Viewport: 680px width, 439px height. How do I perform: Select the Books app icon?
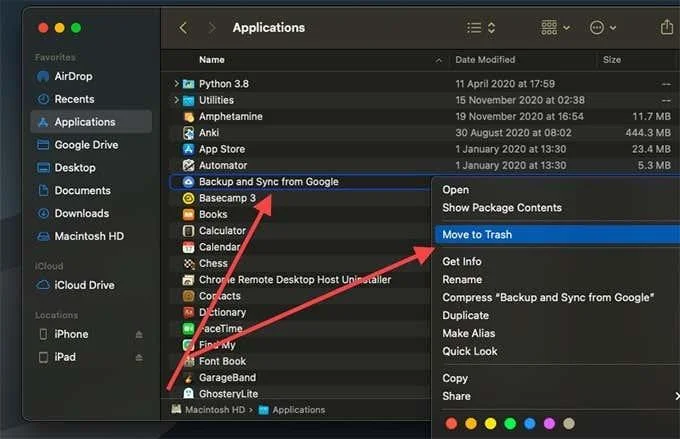tap(188, 214)
